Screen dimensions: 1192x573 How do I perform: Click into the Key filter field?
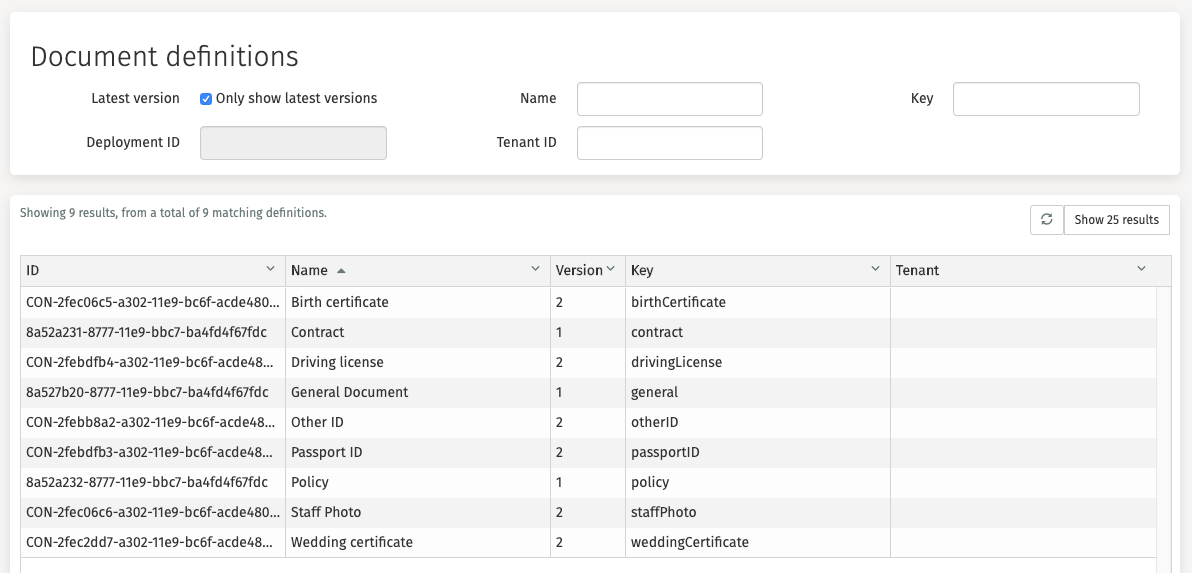1045,99
